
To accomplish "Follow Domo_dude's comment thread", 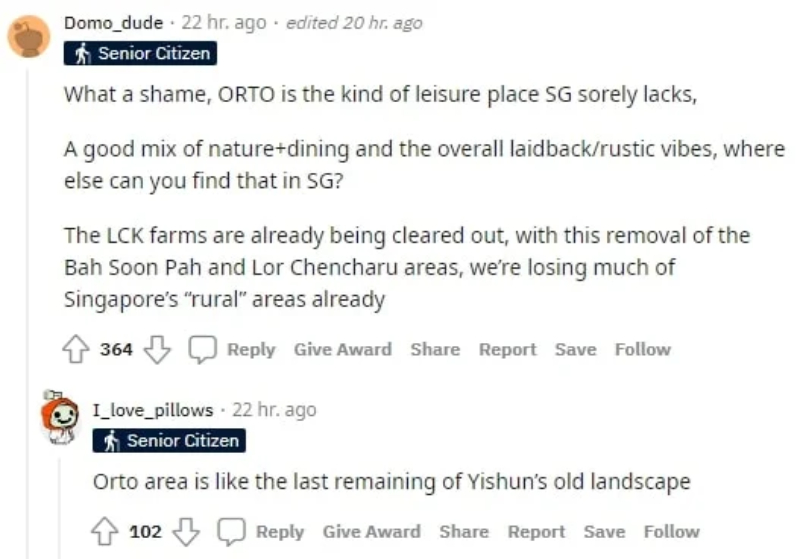I will click(642, 350).
